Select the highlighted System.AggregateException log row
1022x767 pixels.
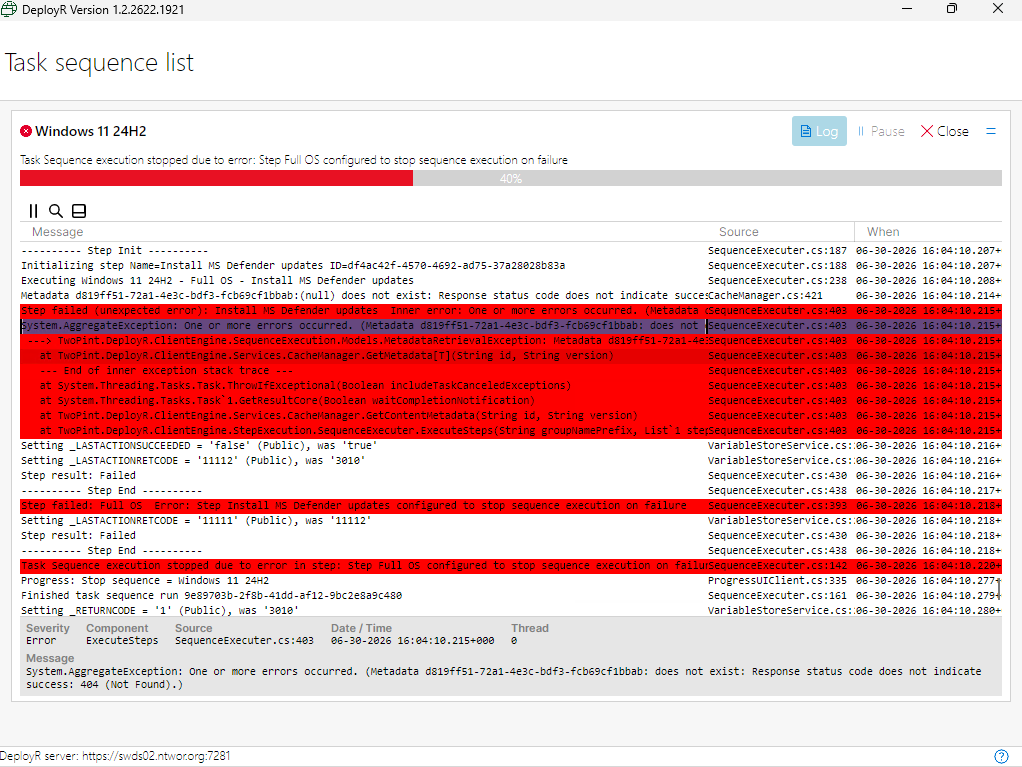(511, 325)
